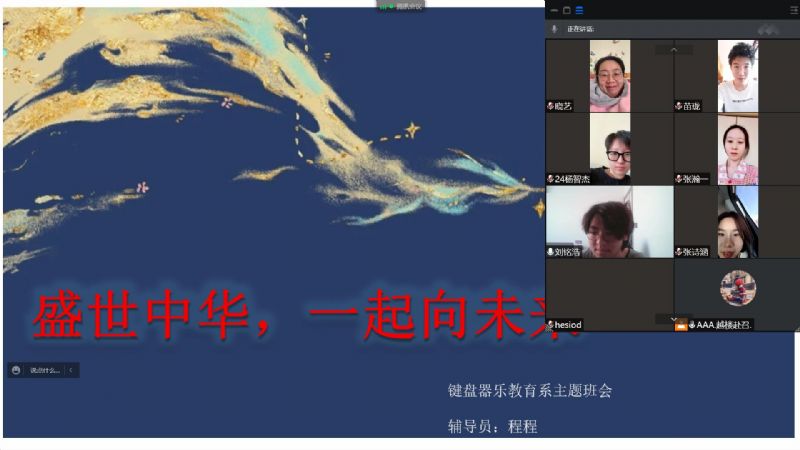Click the muted mic icon next to 晓艺
The height and width of the screenshot is (450, 800).
tap(550, 105)
